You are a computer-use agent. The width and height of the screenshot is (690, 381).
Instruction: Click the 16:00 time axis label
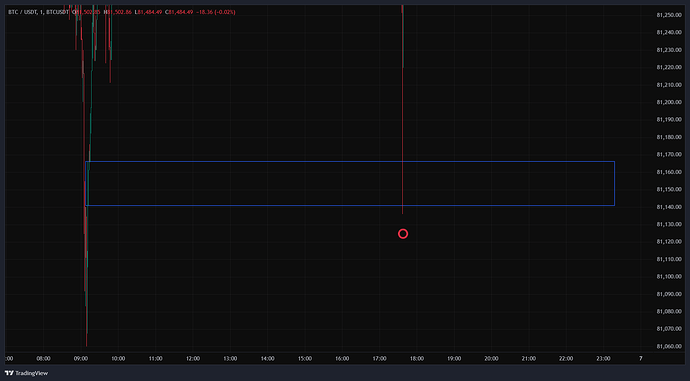342,359
